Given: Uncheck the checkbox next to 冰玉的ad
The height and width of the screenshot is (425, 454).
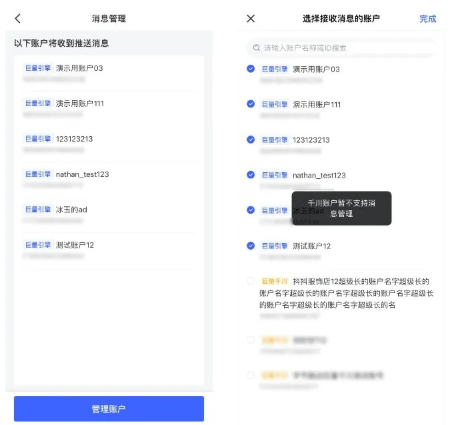Looking at the screenshot, I should [251, 210].
